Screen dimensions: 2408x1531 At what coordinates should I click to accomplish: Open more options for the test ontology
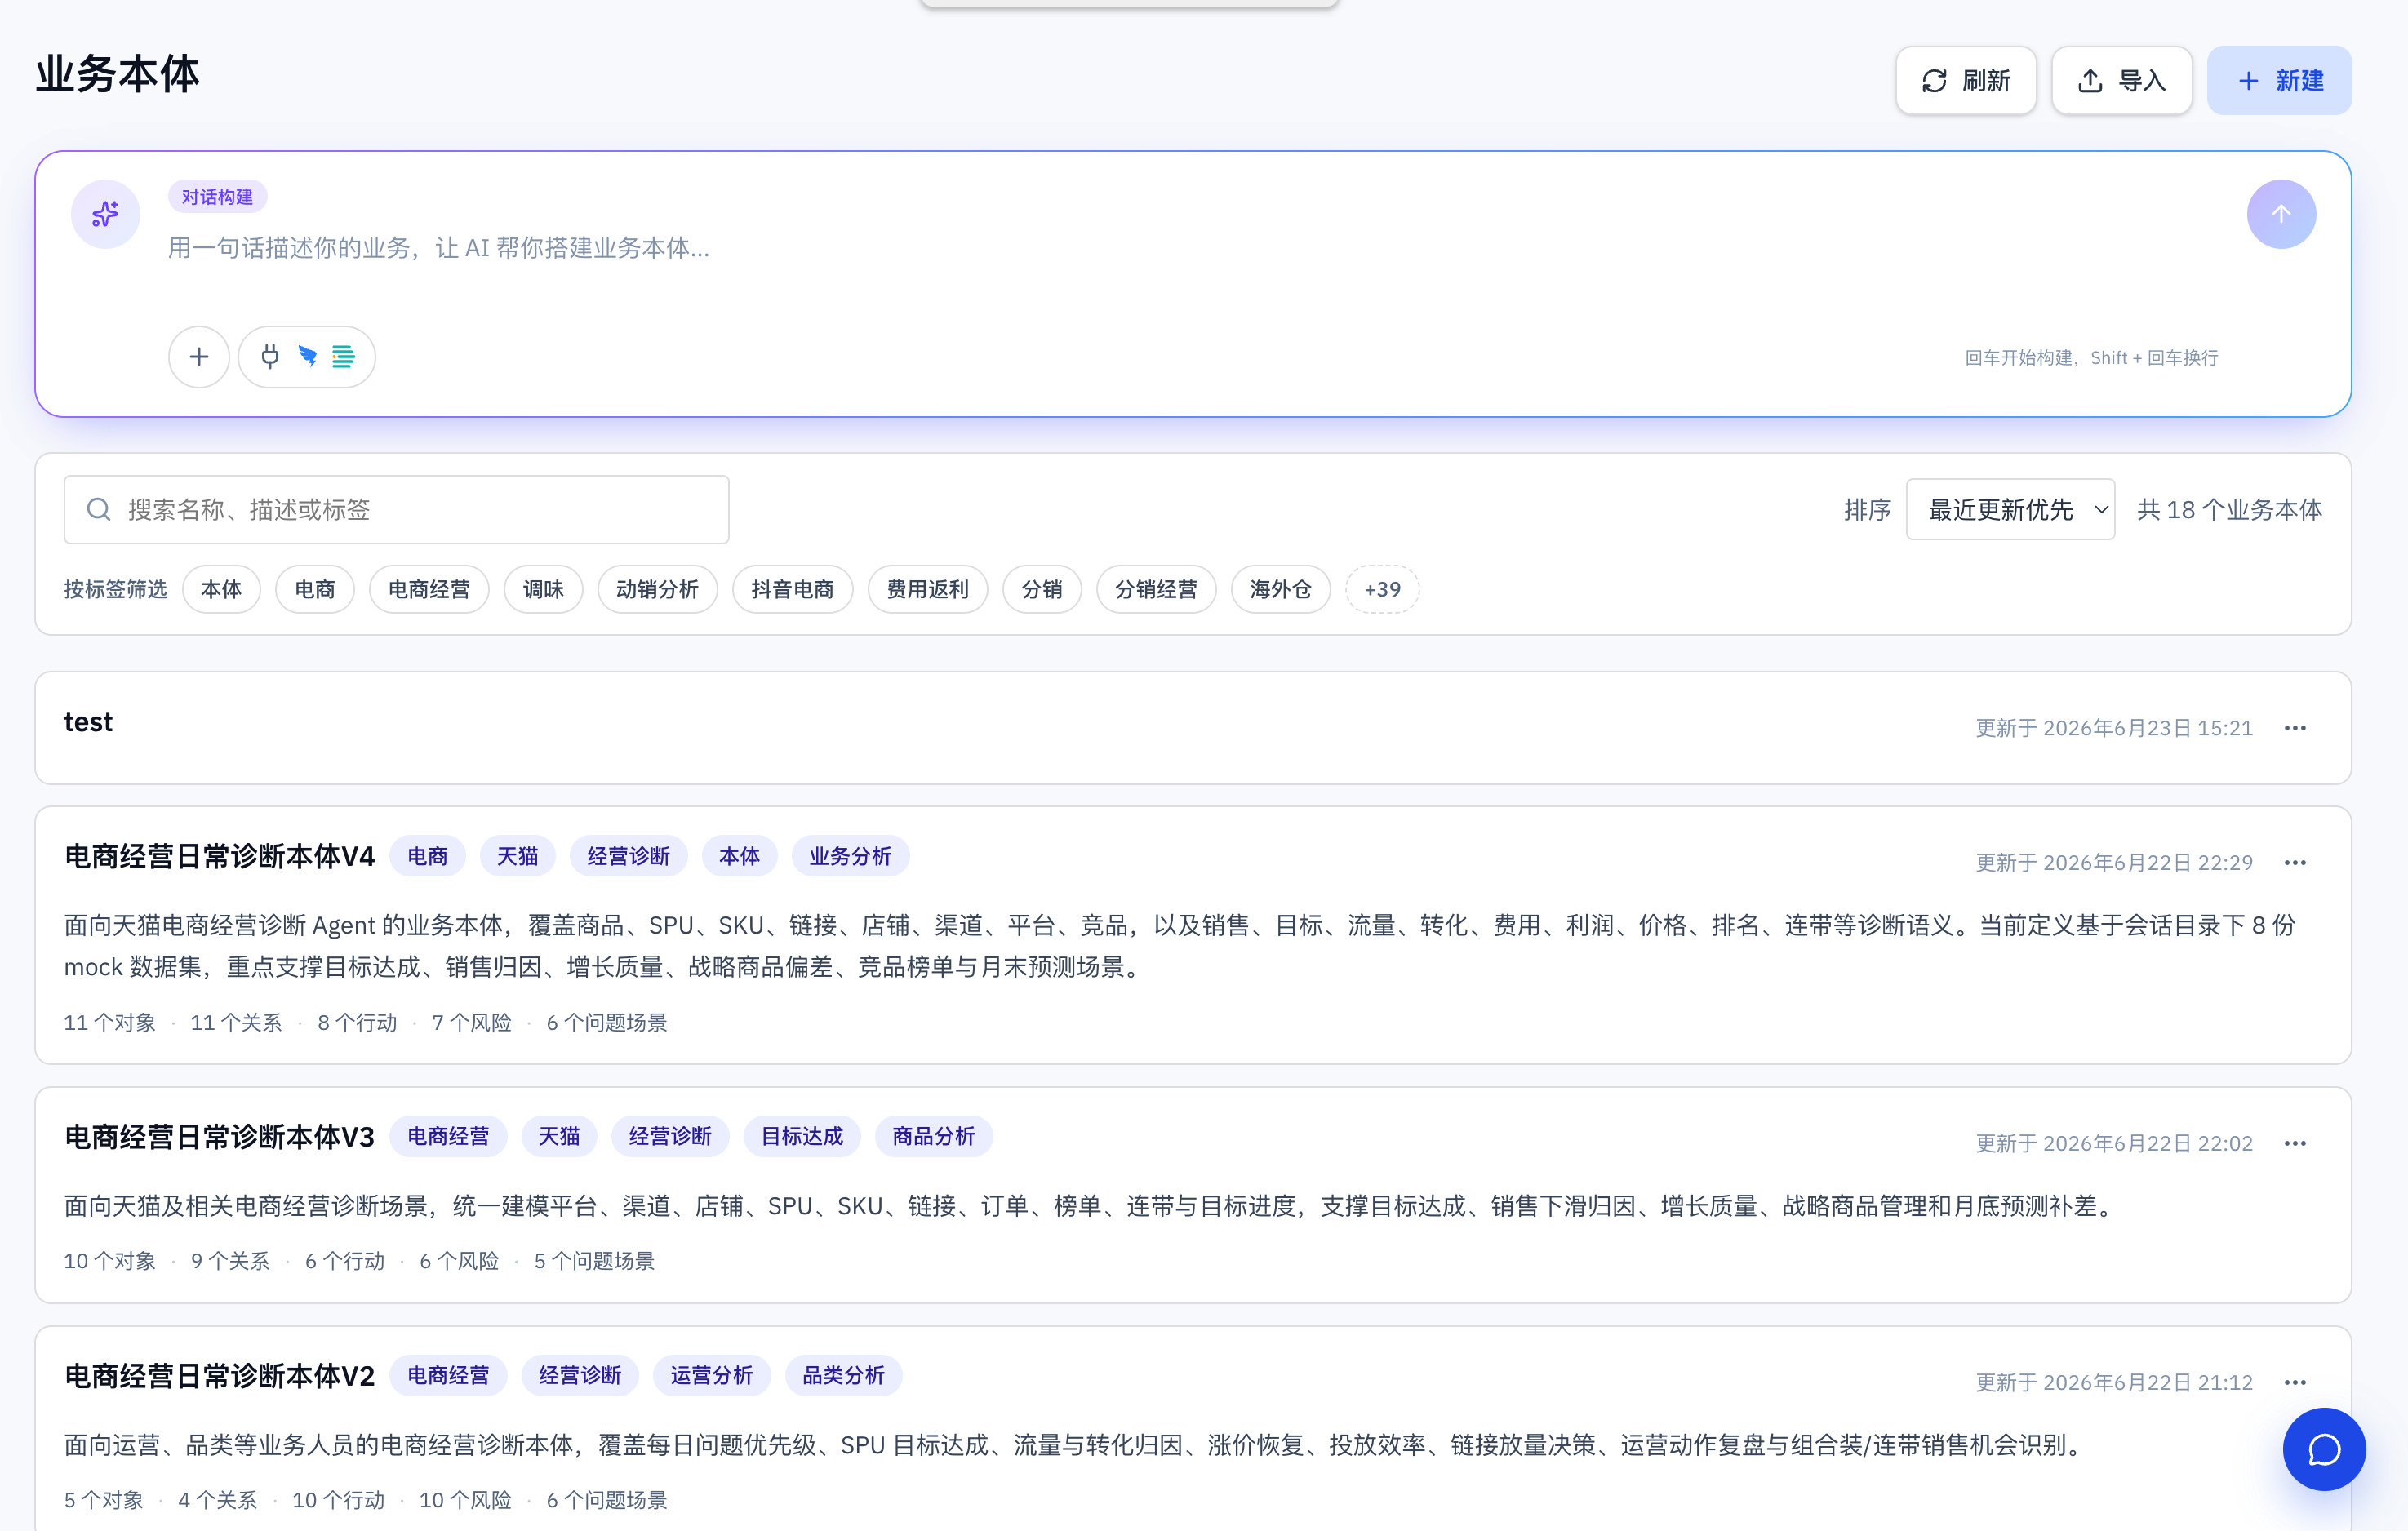point(2295,728)
